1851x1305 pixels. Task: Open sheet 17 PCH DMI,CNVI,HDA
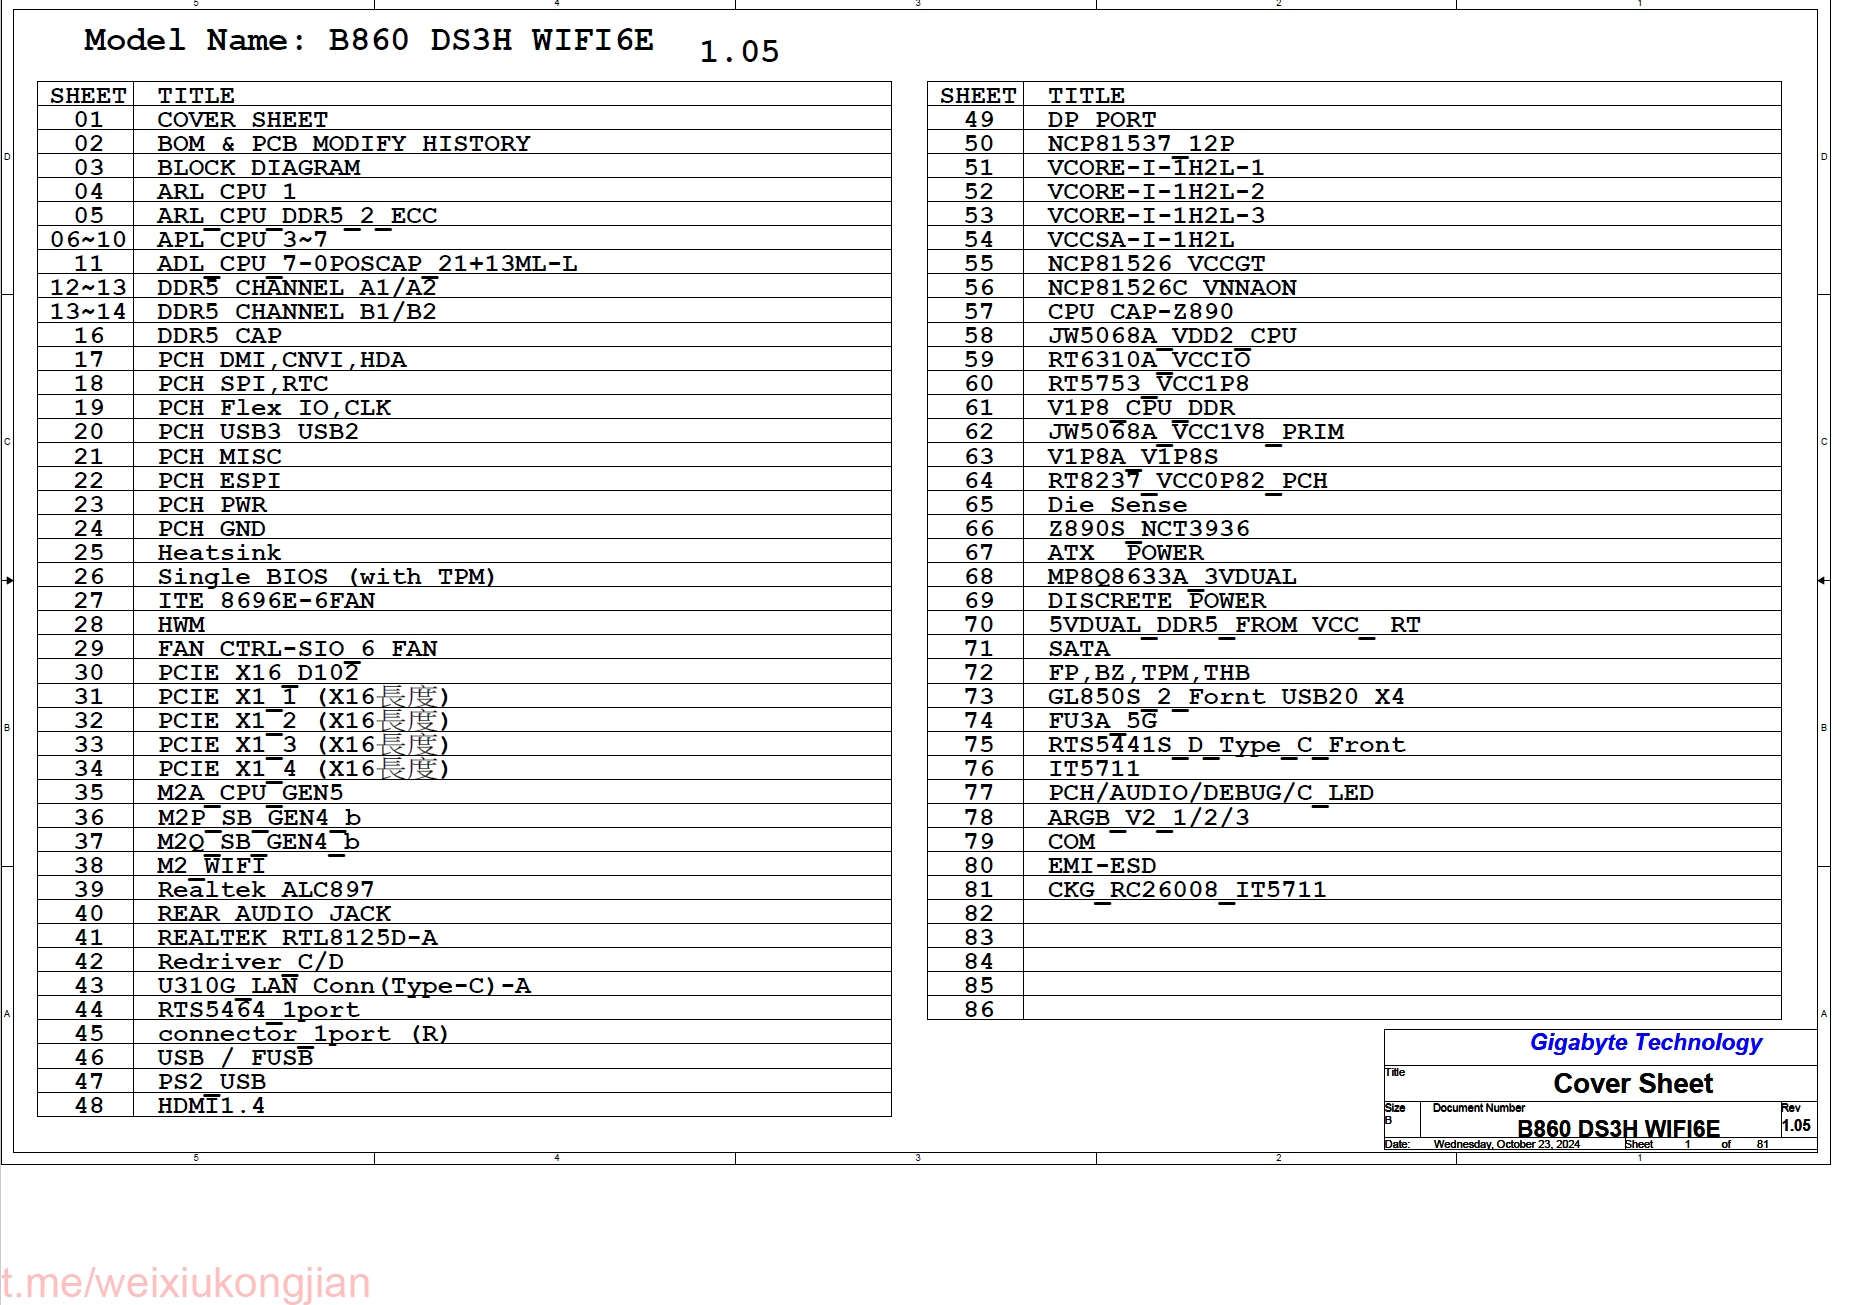[281, 359]
